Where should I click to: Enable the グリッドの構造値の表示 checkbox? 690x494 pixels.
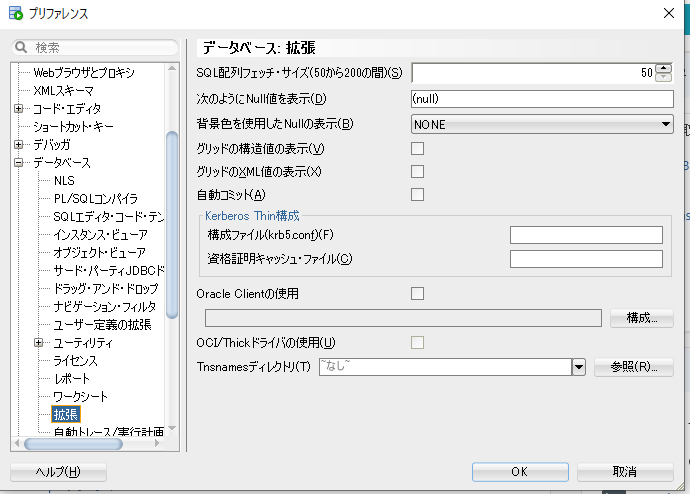click(x=417, y=149)
